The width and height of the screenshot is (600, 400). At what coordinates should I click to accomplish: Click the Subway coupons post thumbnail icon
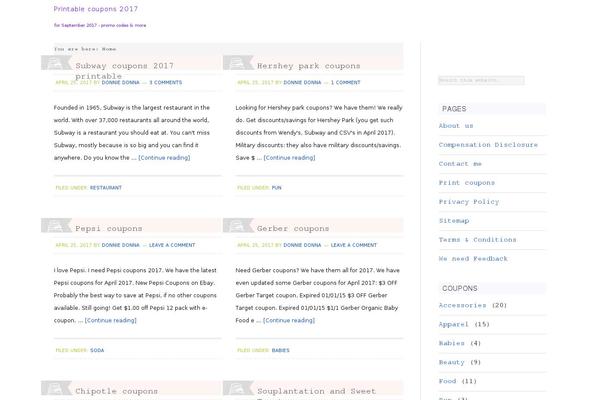[x=56, y=63]
